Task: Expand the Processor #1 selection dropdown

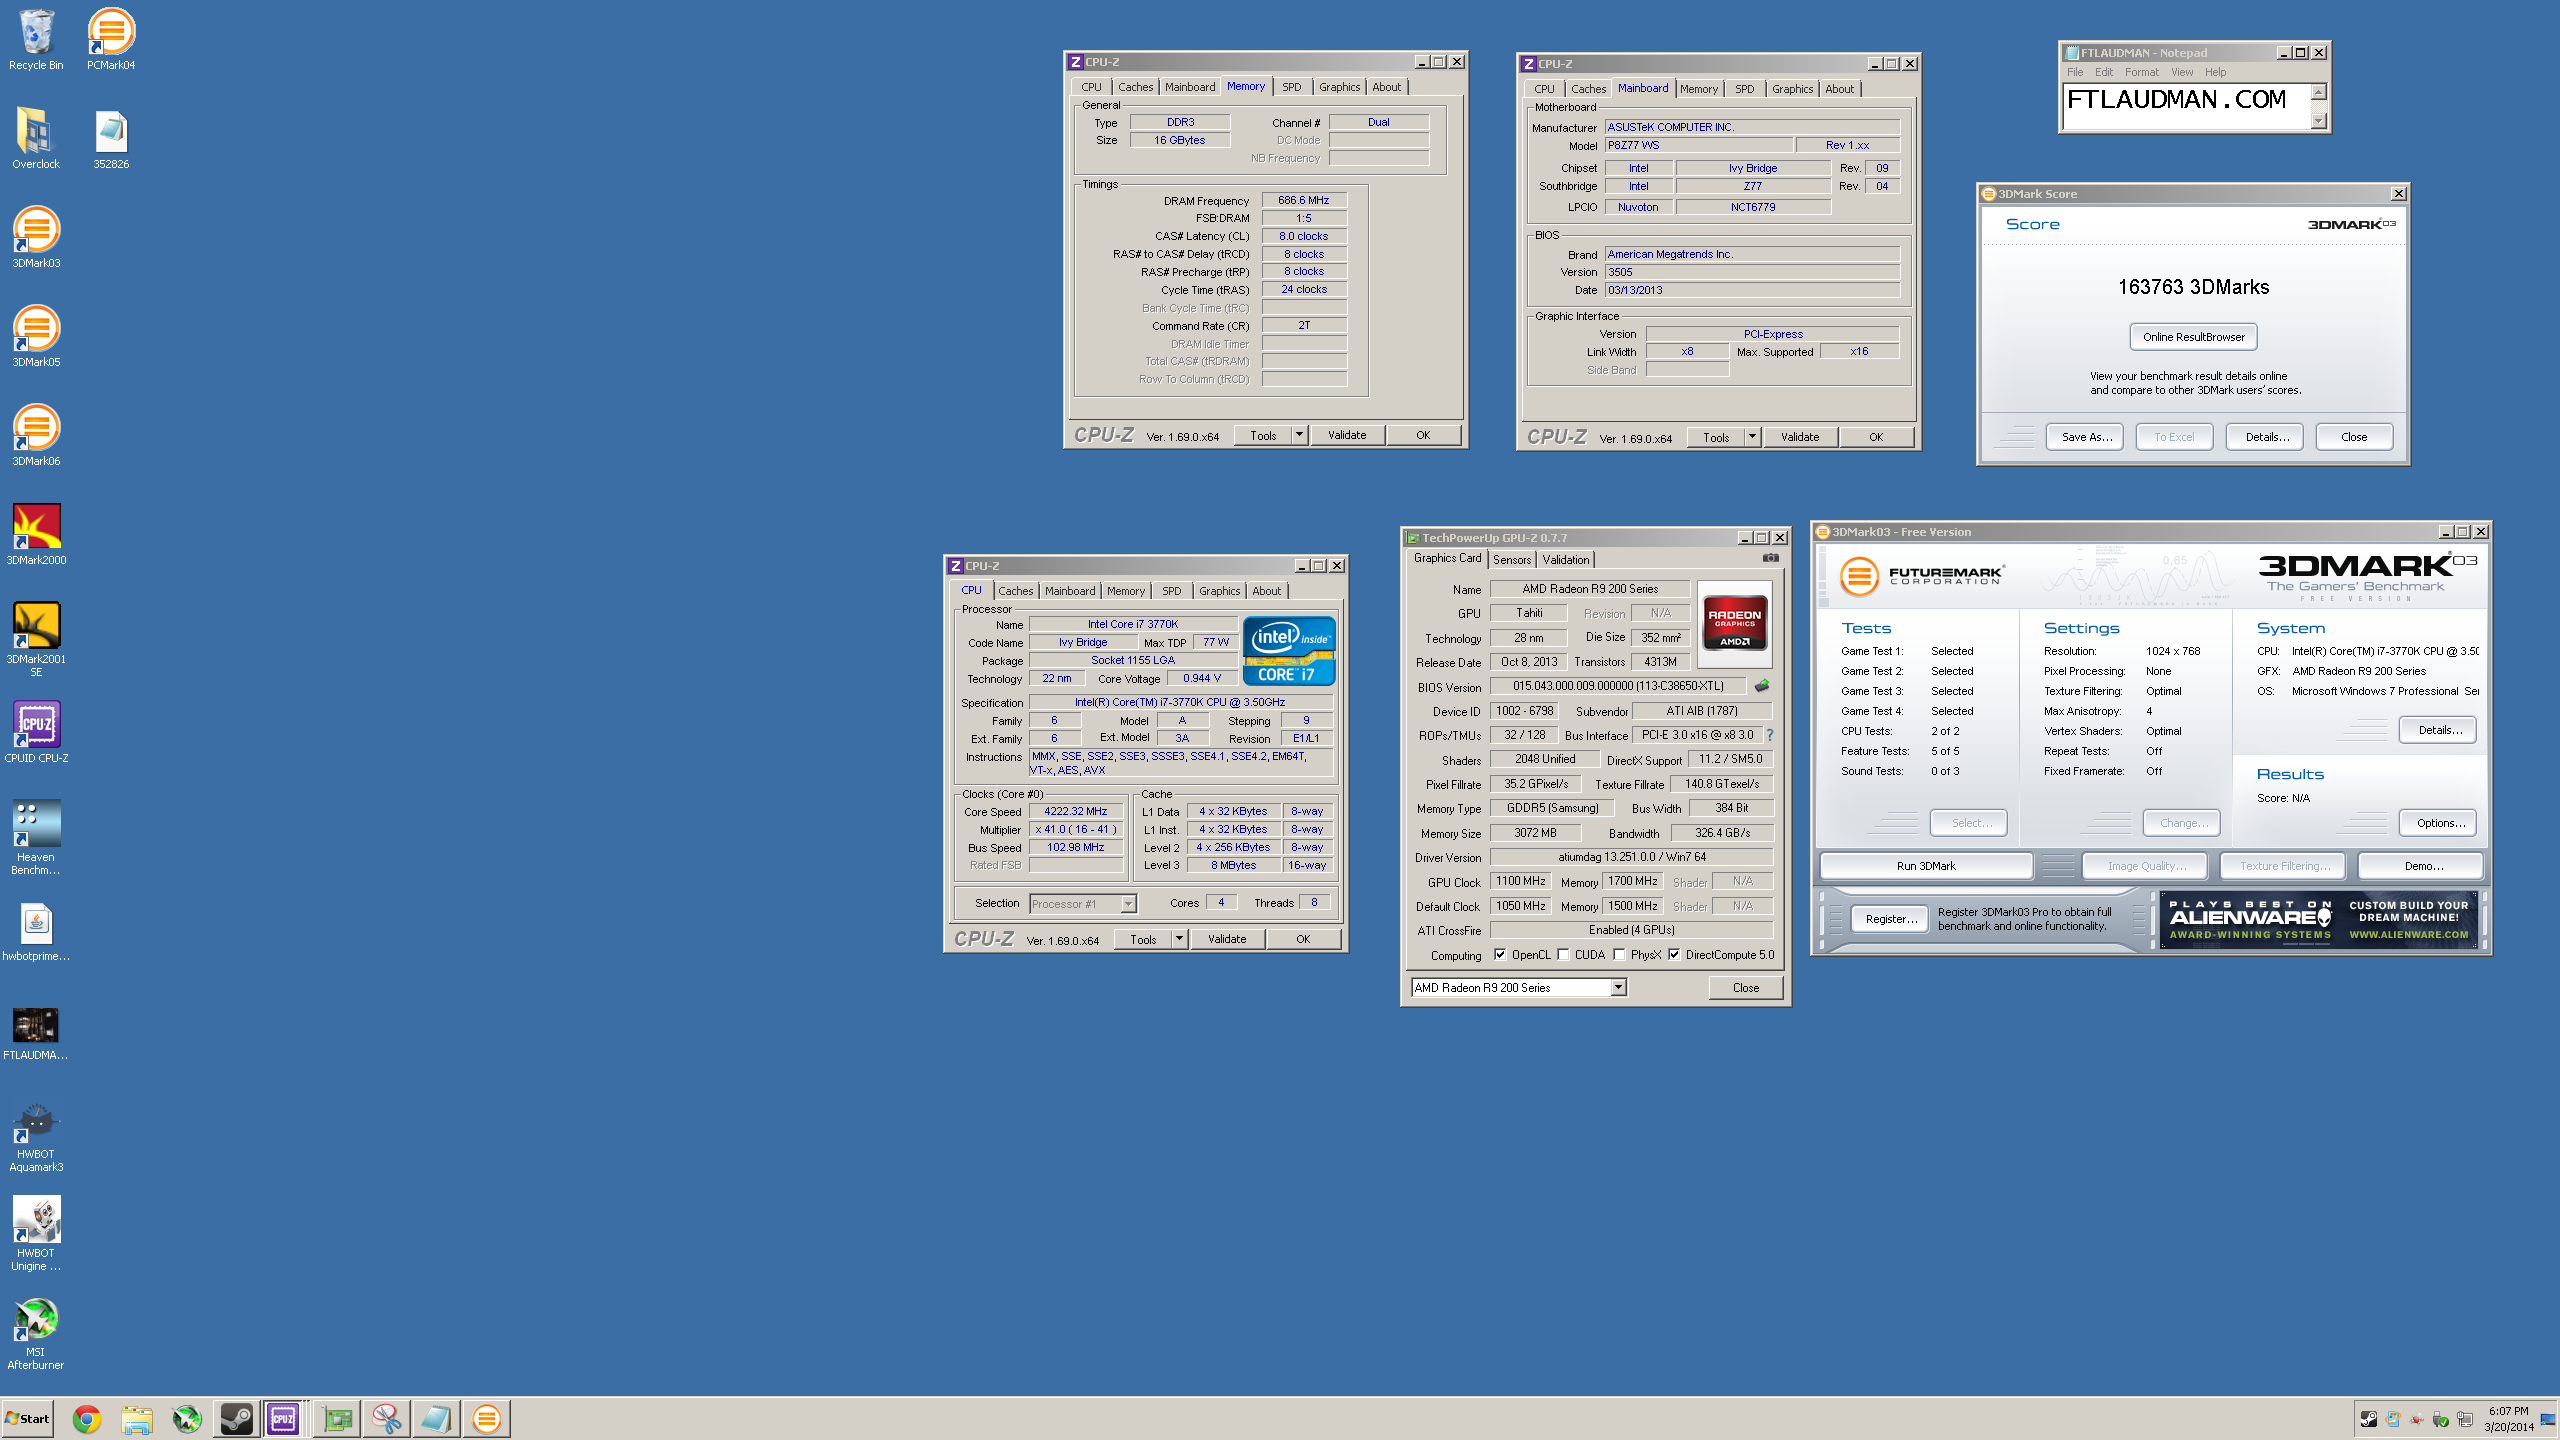Action: coord(1128,904)
